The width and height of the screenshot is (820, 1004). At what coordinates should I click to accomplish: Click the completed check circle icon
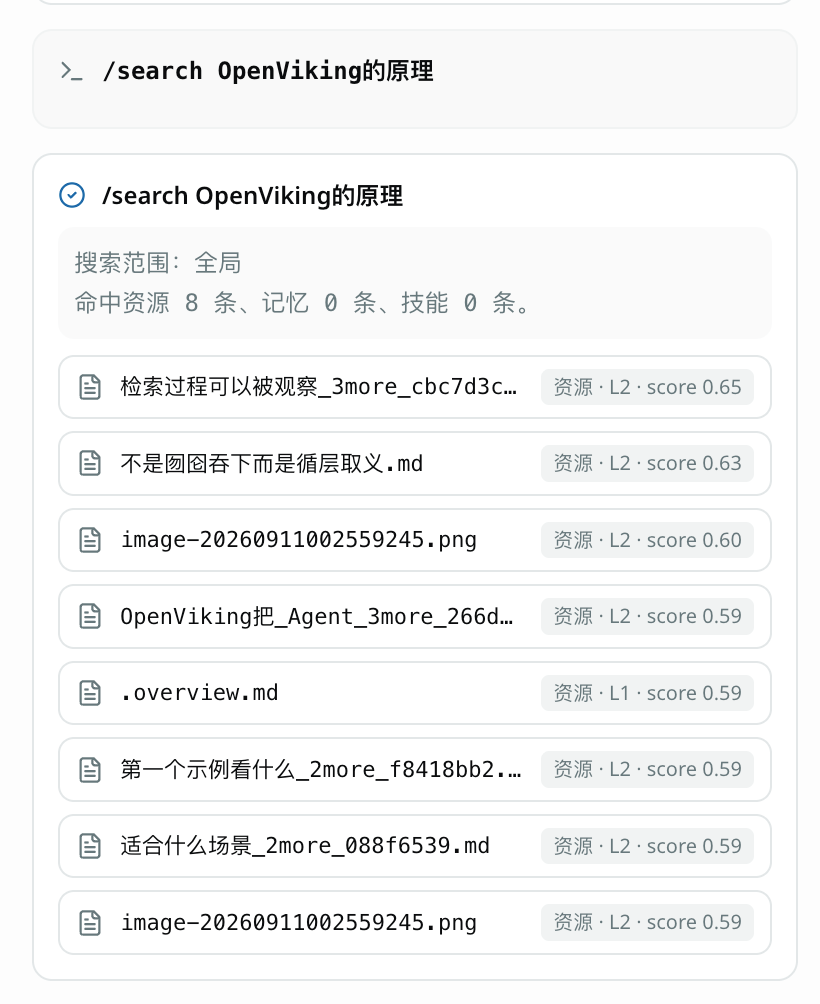pos(72,195)
